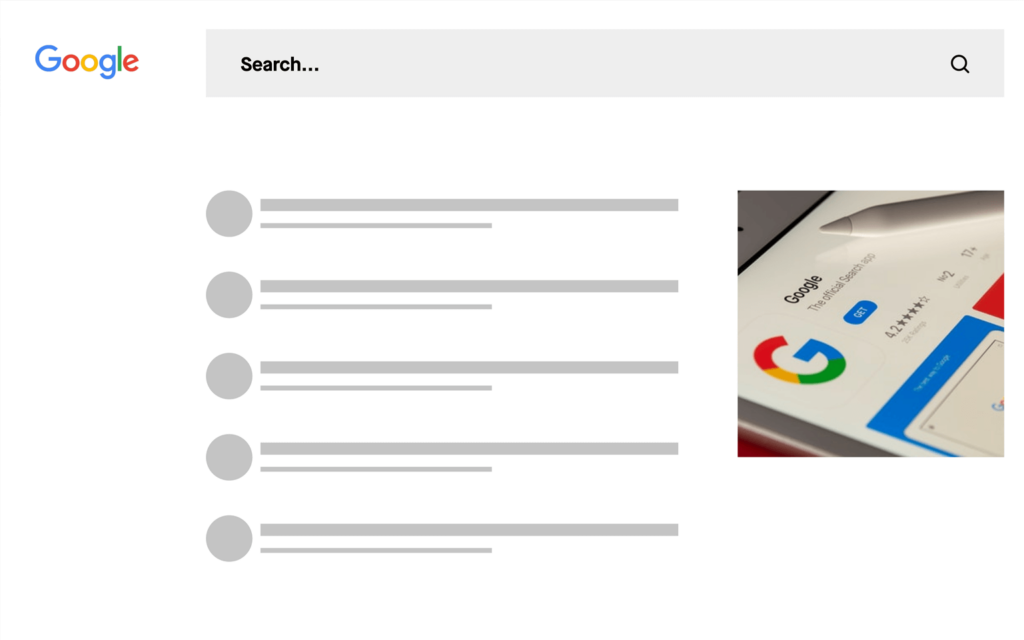
Task: Open the second result's title bar
Action: pyautogui.click(x=469, y=286)
